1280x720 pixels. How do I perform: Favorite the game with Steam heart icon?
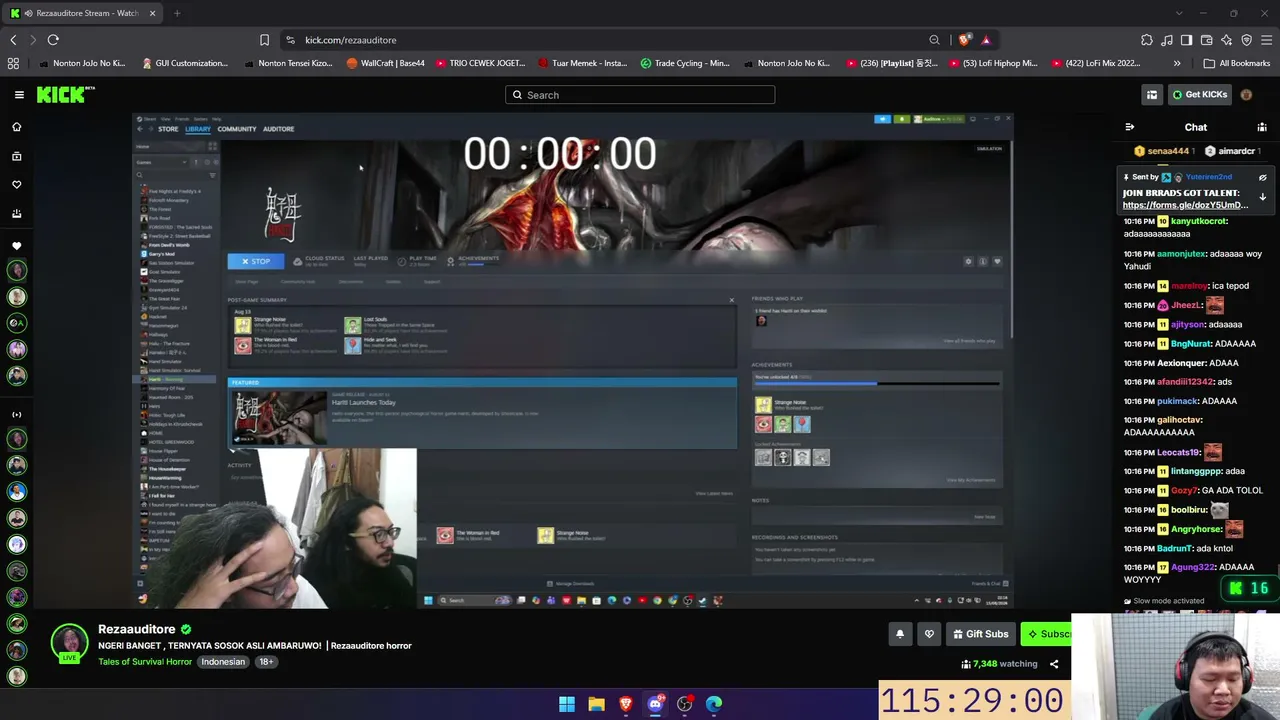click(997, 261)
